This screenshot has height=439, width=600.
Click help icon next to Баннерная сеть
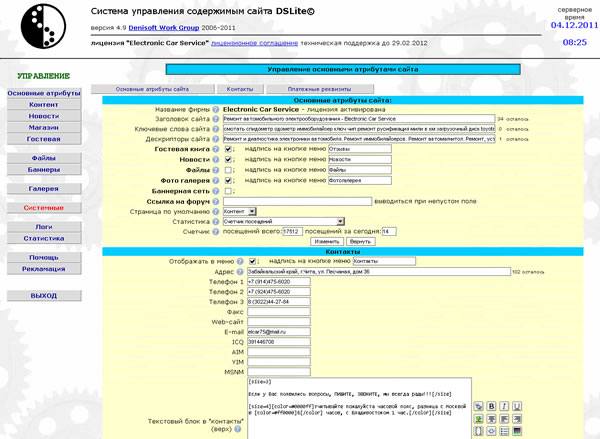pos(216,191)
